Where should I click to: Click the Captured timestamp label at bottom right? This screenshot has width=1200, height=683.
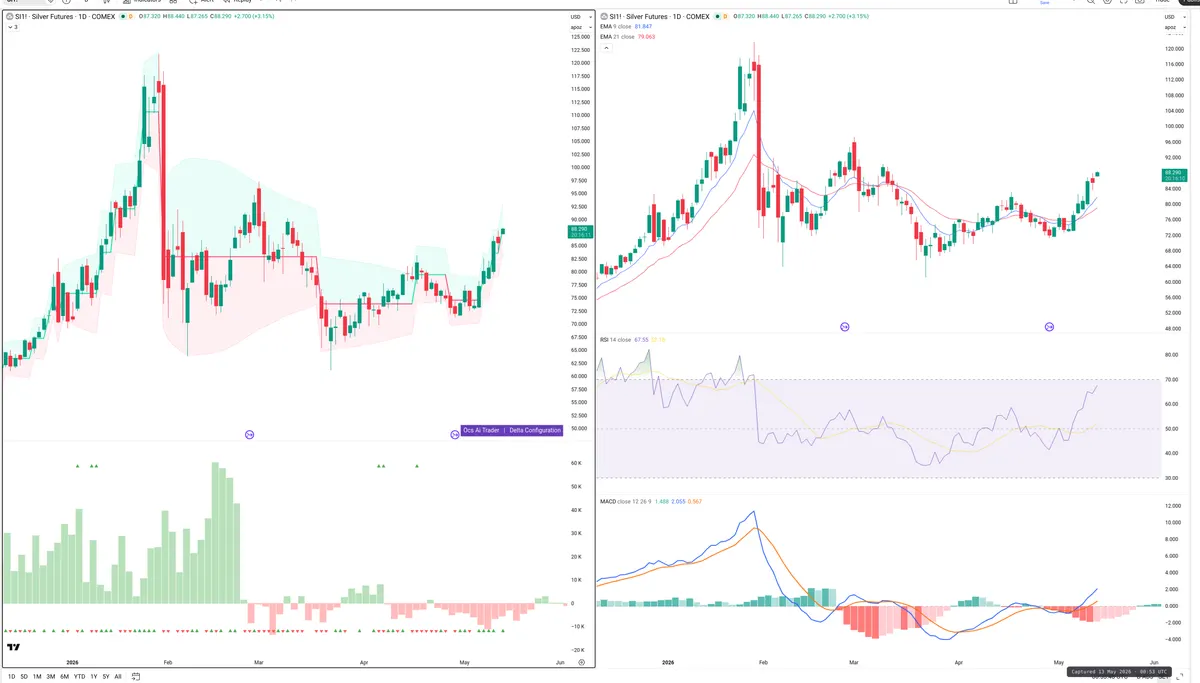tap(1117, 672)
